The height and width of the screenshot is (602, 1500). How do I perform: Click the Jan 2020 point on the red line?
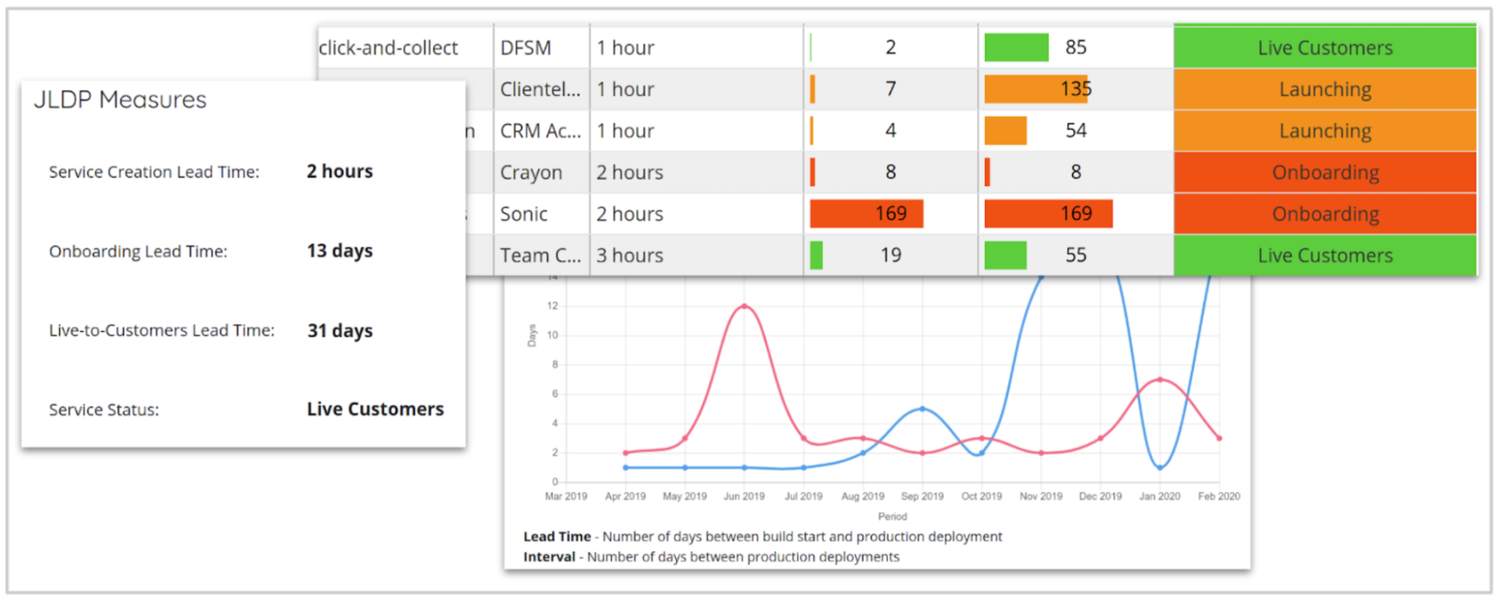click(x=1160, y=381)
